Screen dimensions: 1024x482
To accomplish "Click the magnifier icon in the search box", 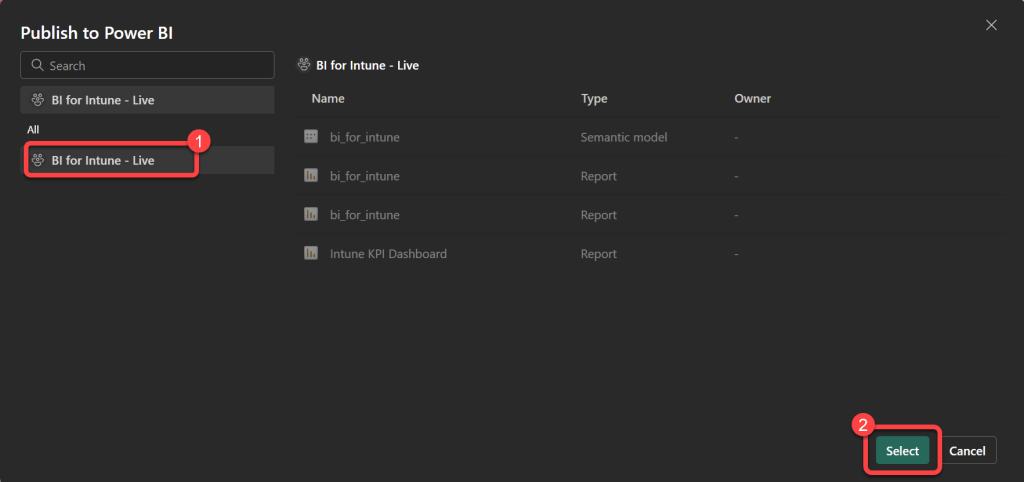I will click(38, 66).
